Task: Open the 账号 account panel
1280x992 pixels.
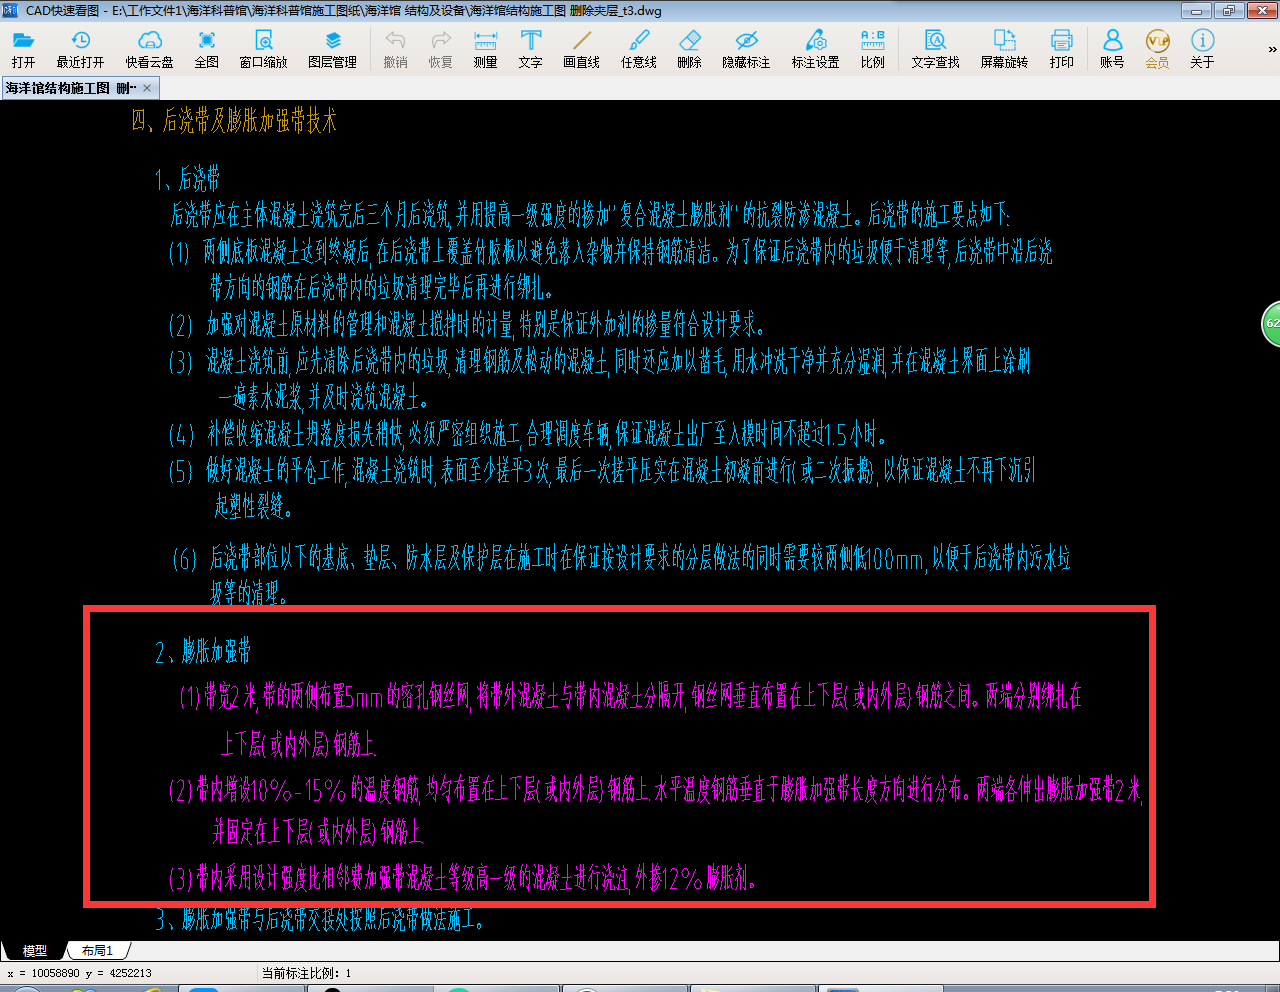Action: pyautogui.click(x=1112, y=48)
